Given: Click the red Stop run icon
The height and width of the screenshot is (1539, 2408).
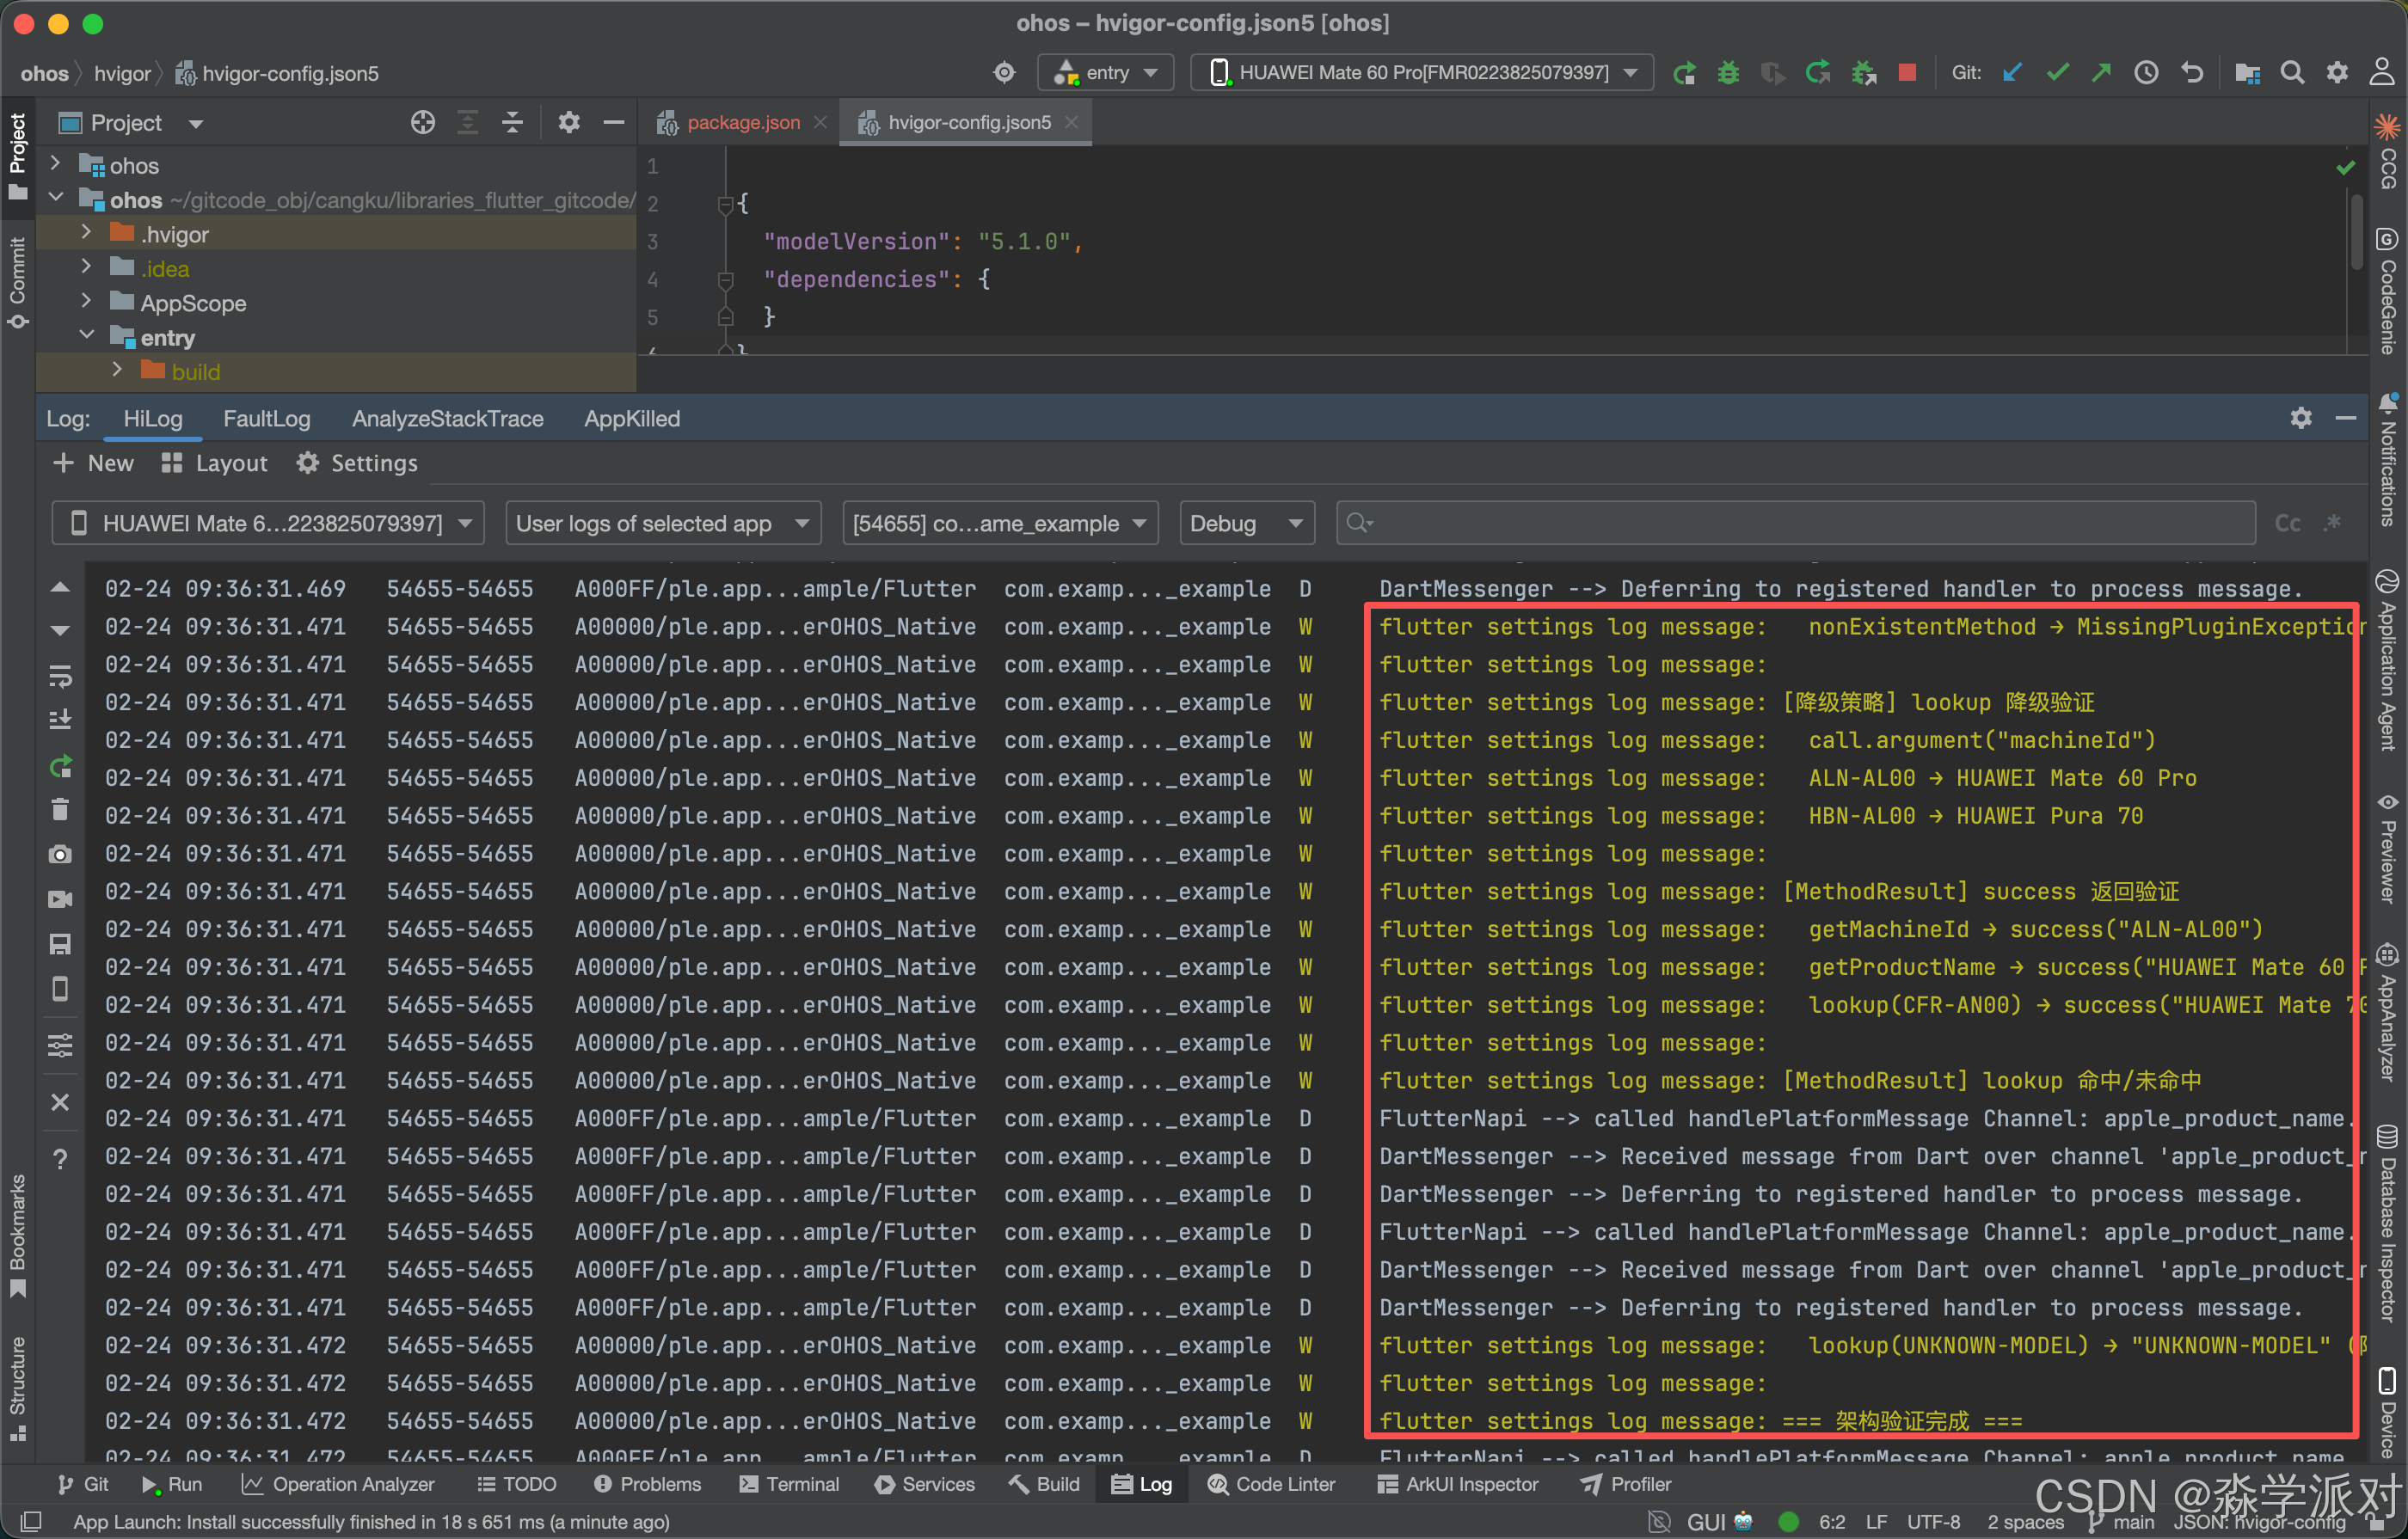Looking at the screenshot, I should click(x=1907, y=73).
